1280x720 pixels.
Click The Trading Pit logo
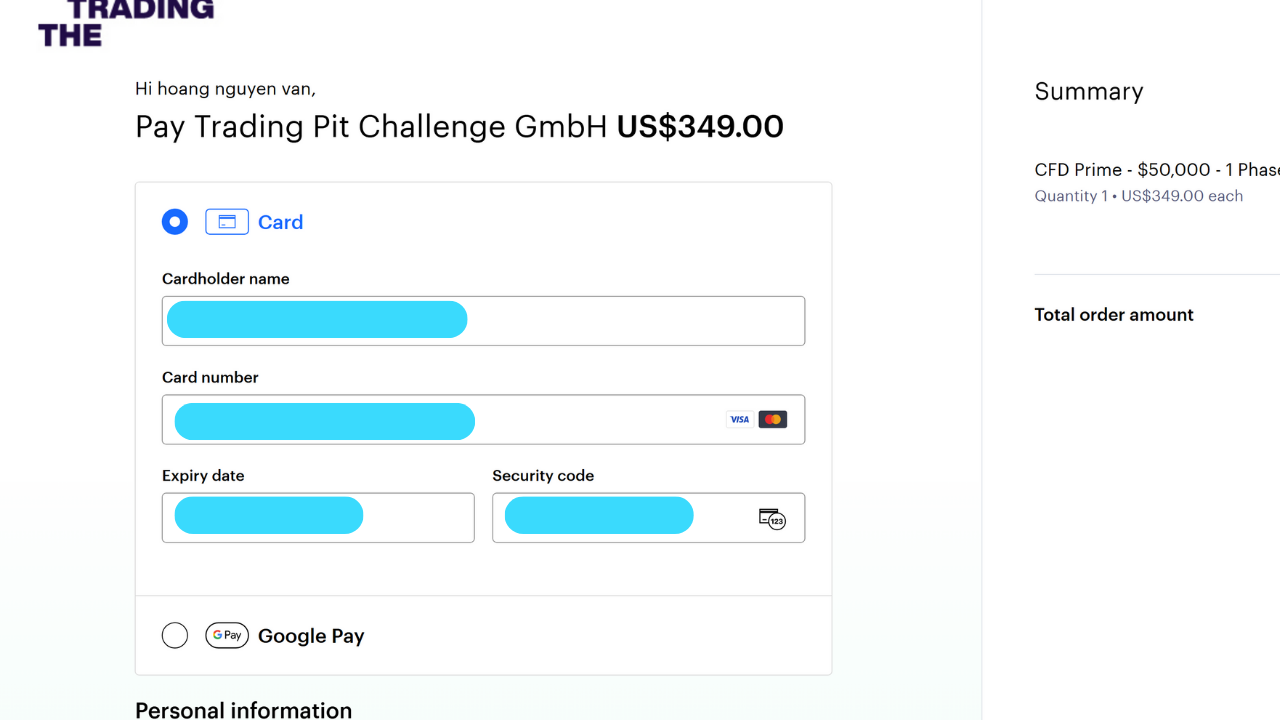coord(125,22)
